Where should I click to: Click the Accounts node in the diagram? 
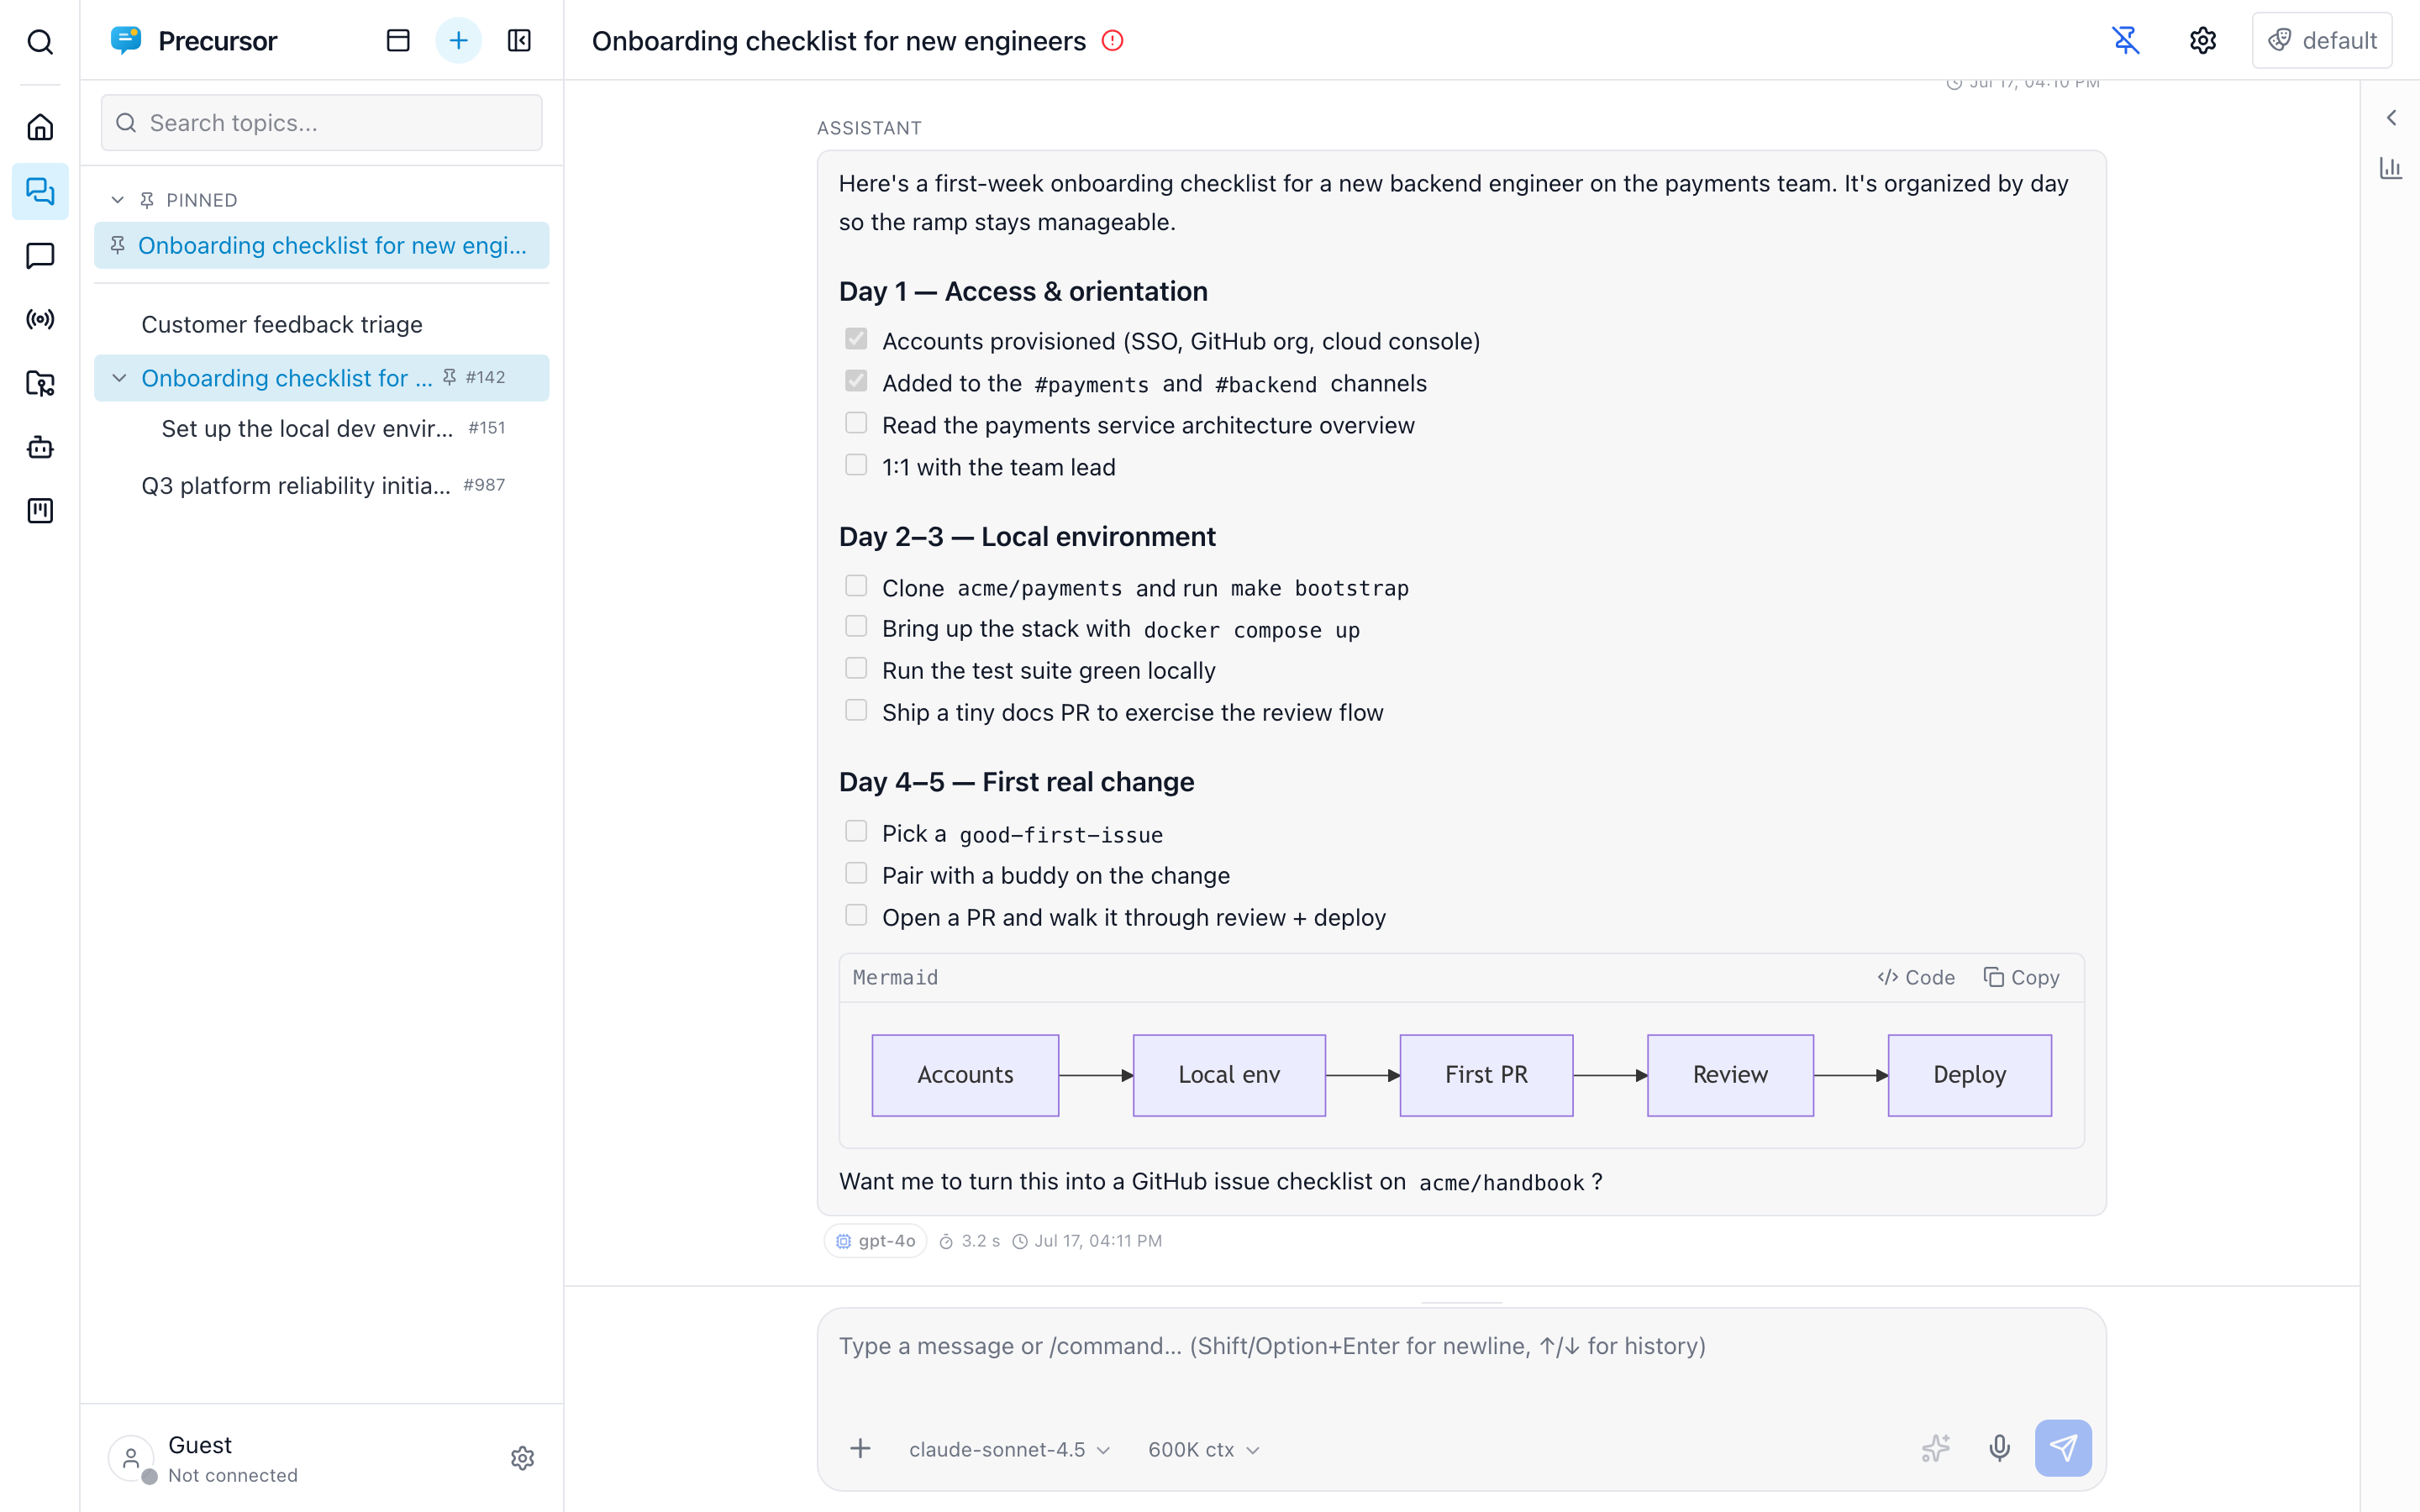[965, 1075]
